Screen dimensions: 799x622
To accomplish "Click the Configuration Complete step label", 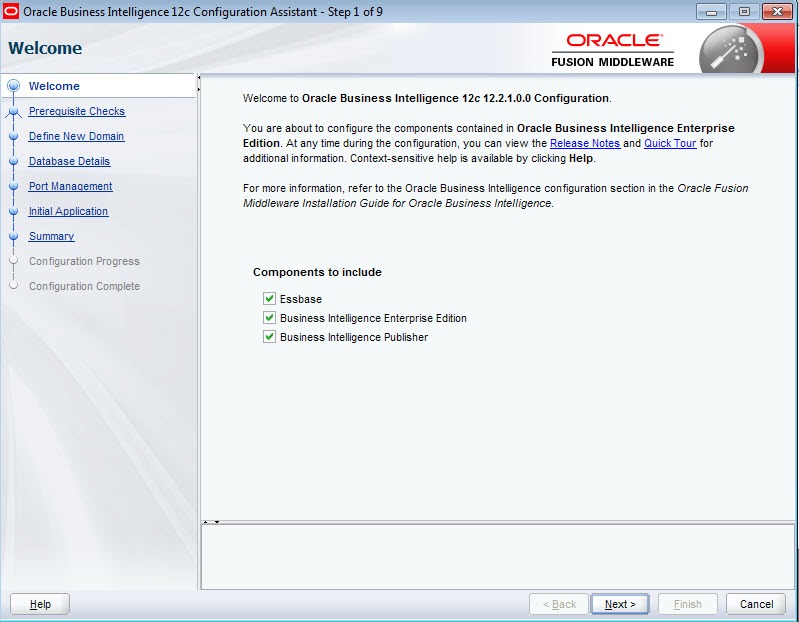I will click(x=84, y=286).
